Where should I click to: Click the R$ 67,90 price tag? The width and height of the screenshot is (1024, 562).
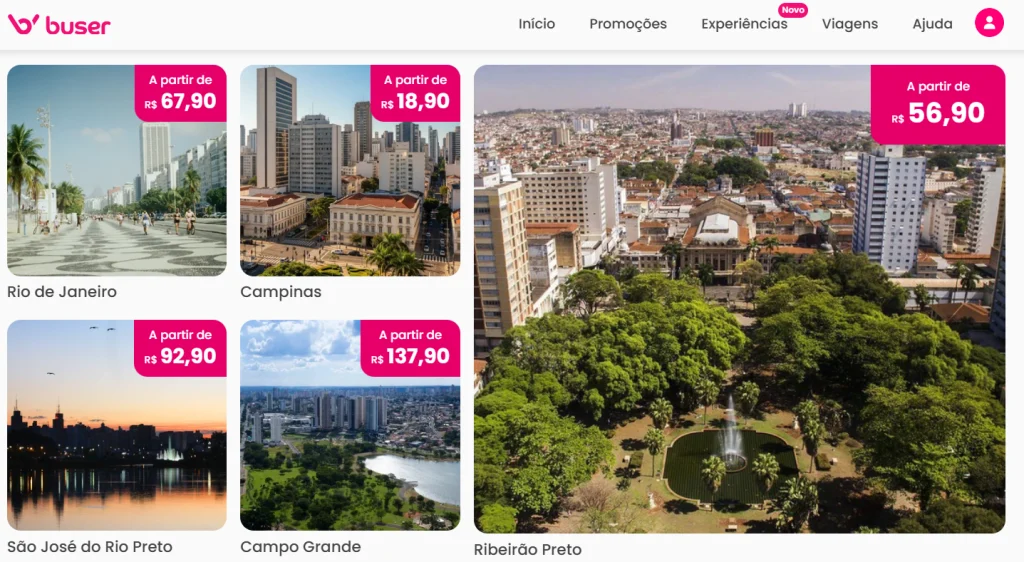tap(181, 93)
